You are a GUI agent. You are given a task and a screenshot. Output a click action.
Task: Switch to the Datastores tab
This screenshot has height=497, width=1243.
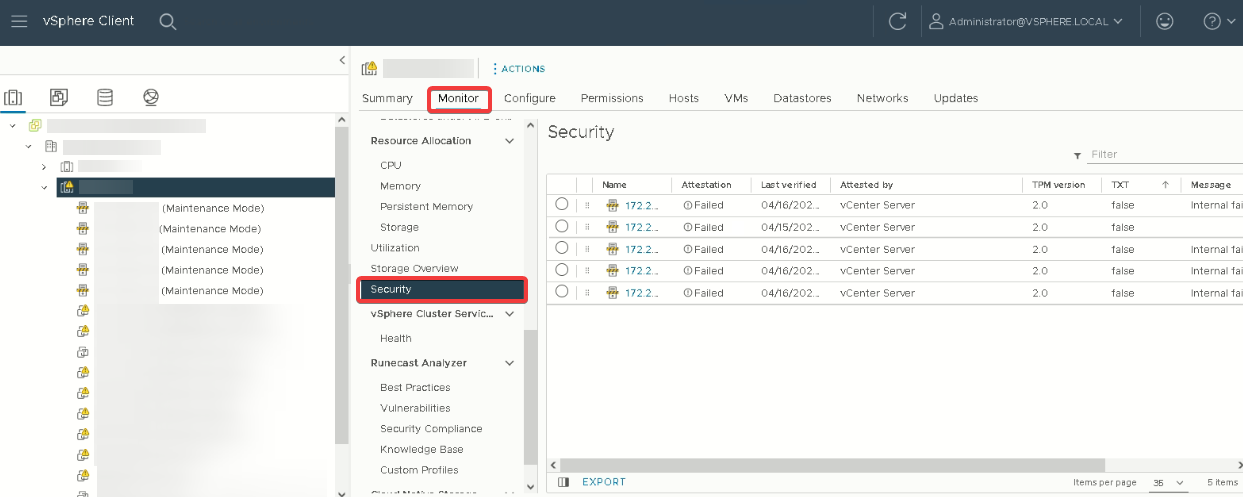click(802, 98)
